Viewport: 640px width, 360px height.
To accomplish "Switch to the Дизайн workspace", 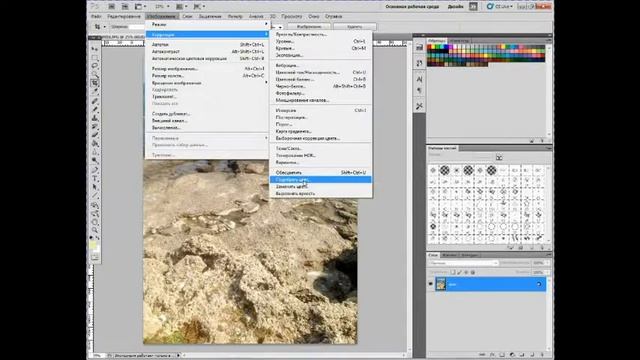I will (456, 7).
